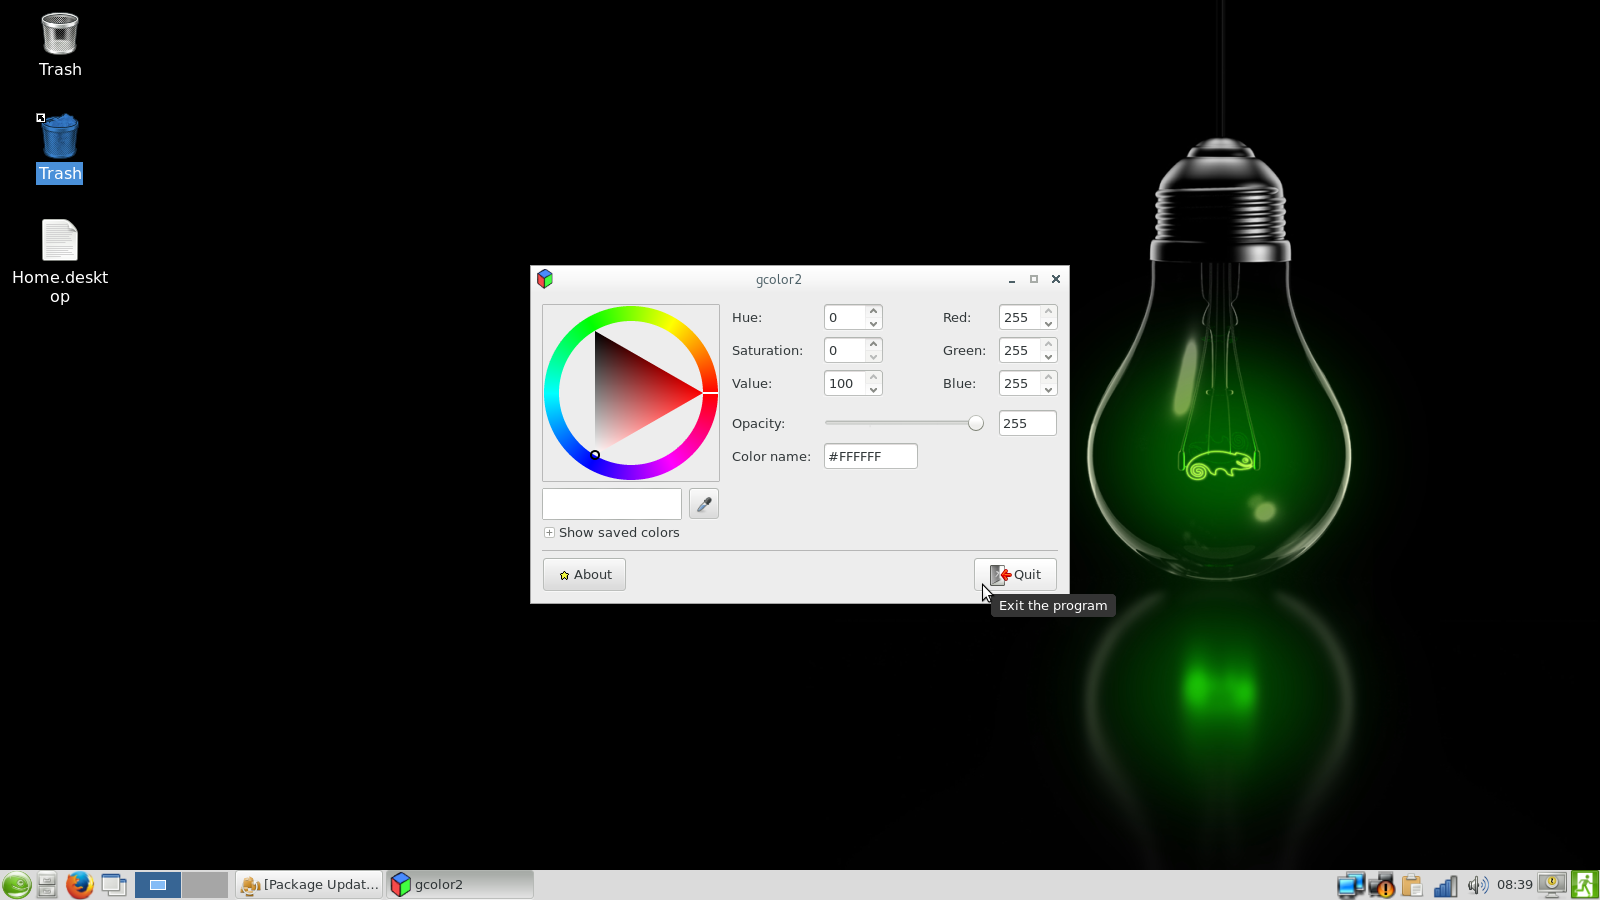Open the clipboard manager tray icon

[1412, 885]
